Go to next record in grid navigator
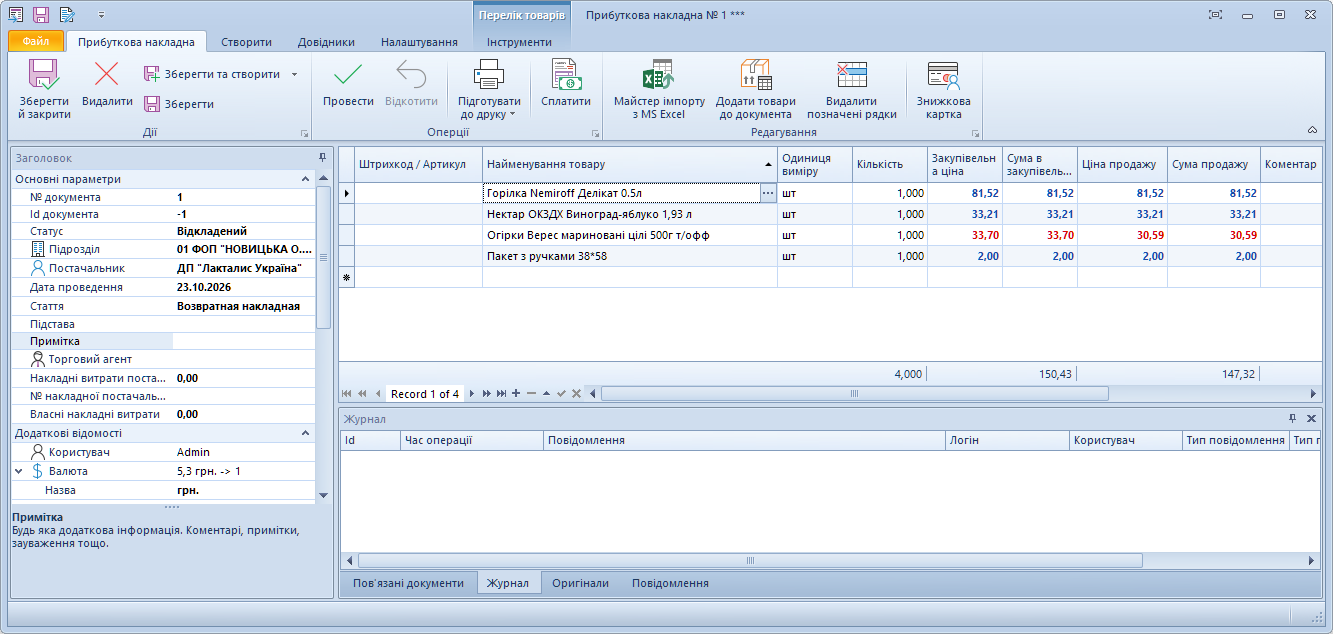The width and height of the screenshot is (1333, 634). (472, 394)
